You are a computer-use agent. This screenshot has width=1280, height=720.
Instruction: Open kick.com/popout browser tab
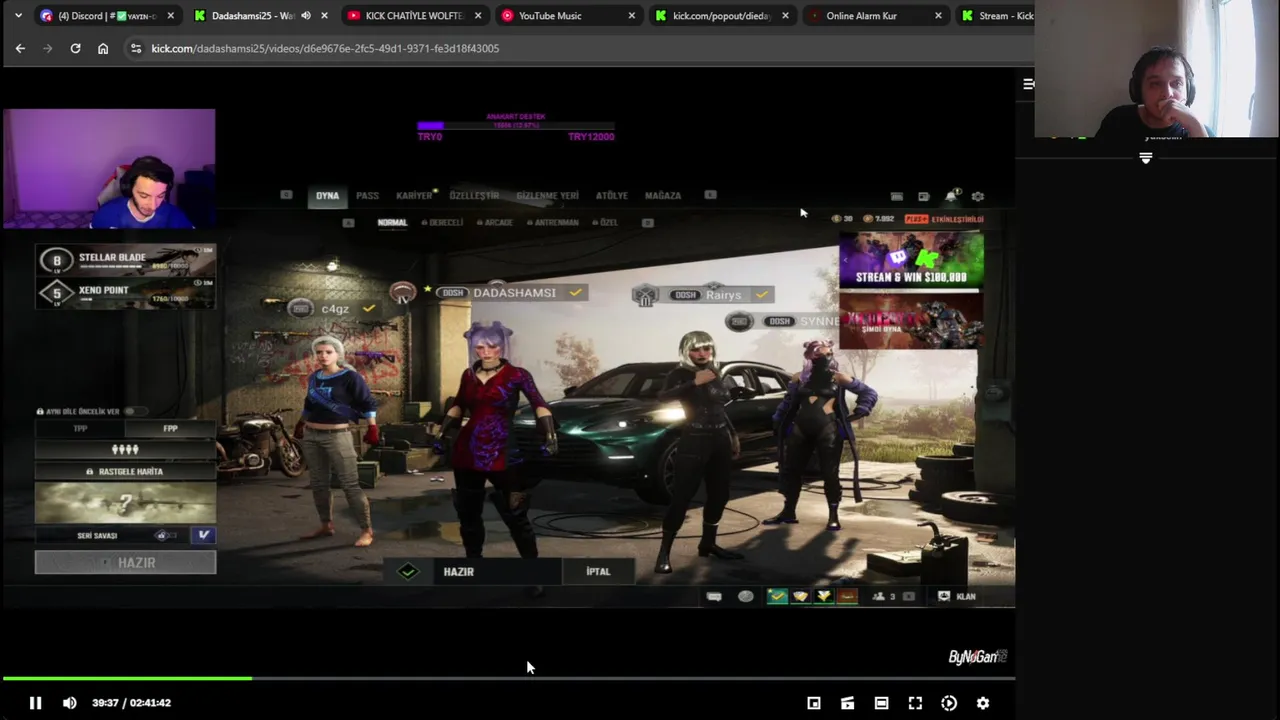pos(721,16)
